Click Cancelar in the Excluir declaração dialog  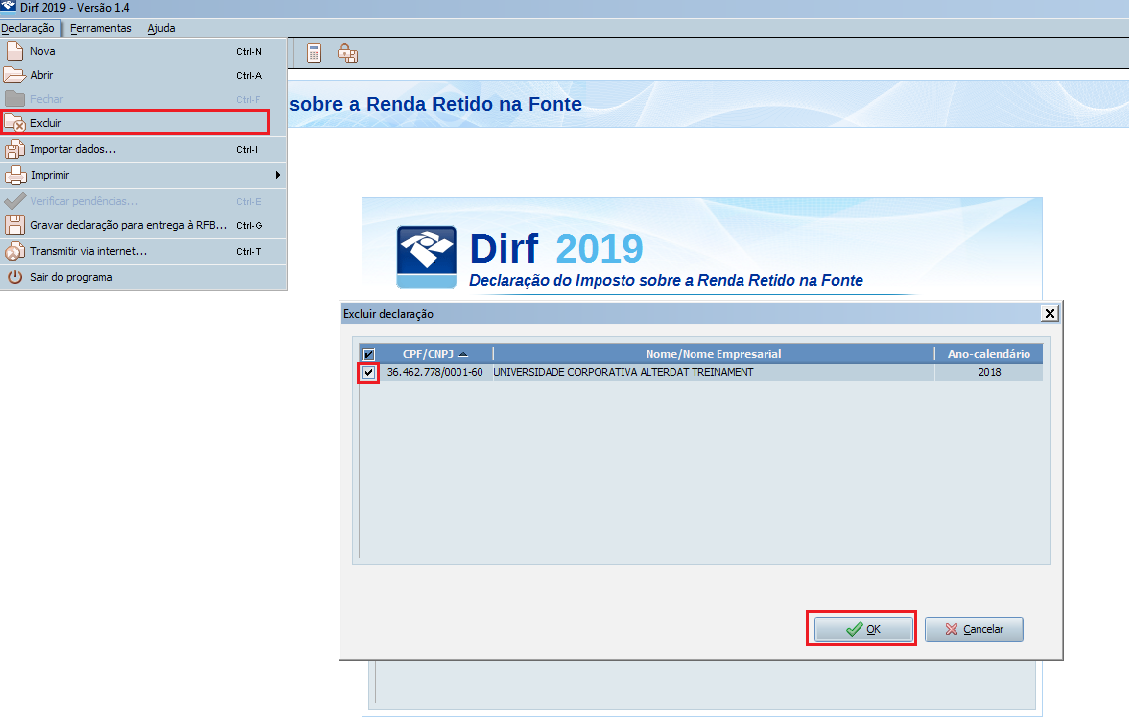[x=974, y=630]
